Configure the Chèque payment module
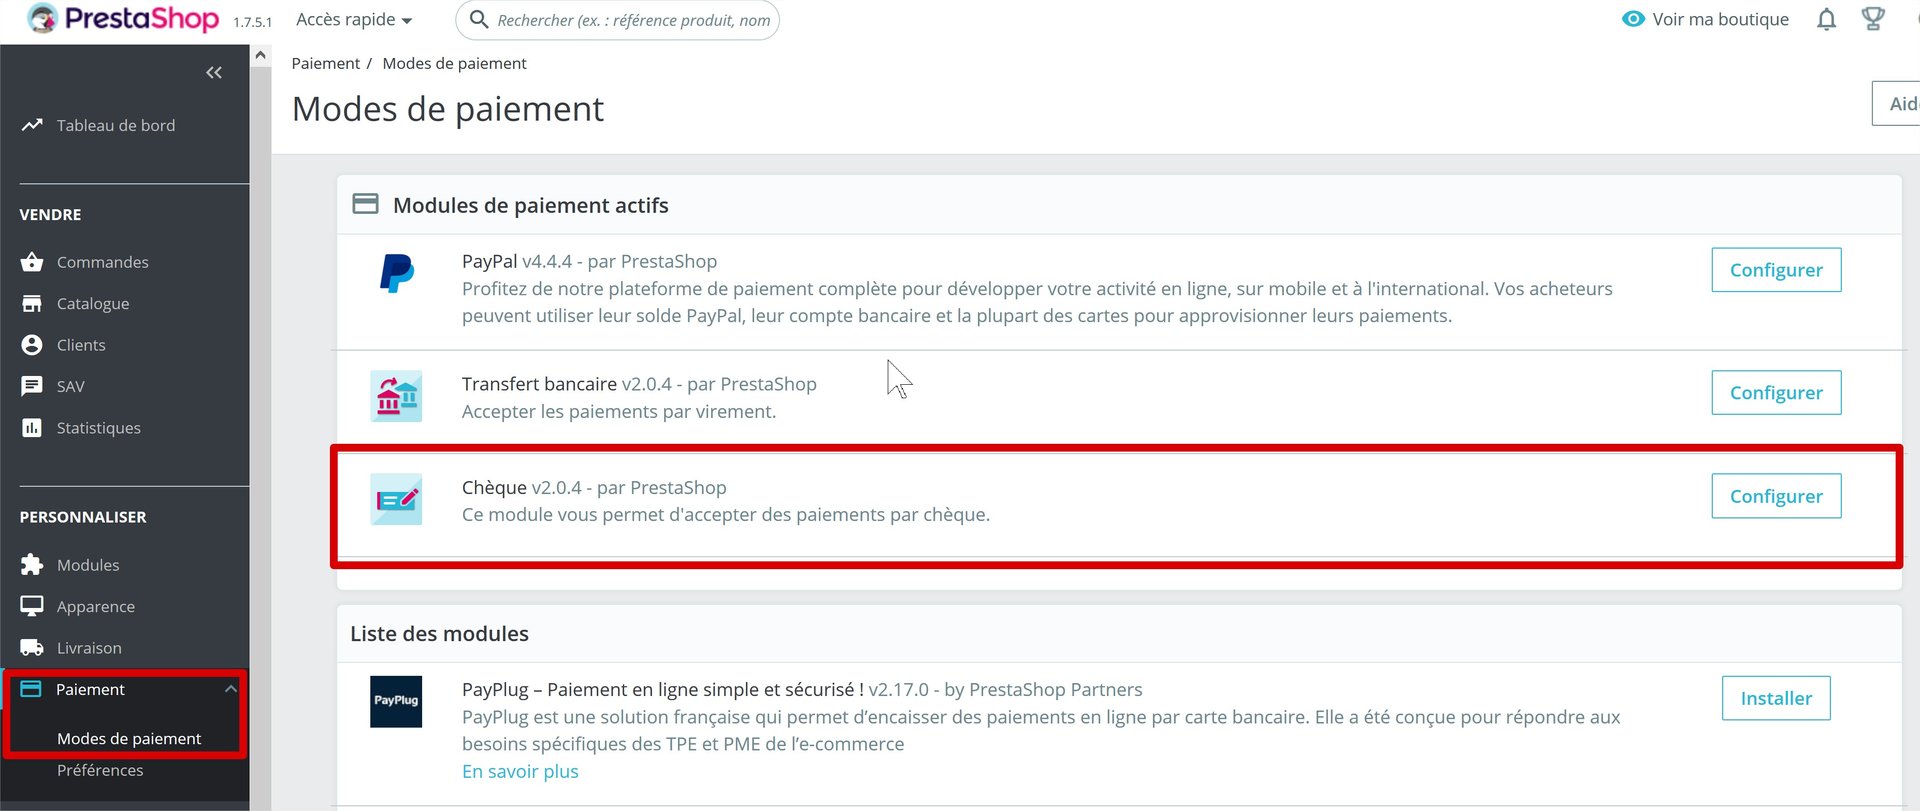The height and width of the screenshot is (811, 1920). click(1776, 496)
